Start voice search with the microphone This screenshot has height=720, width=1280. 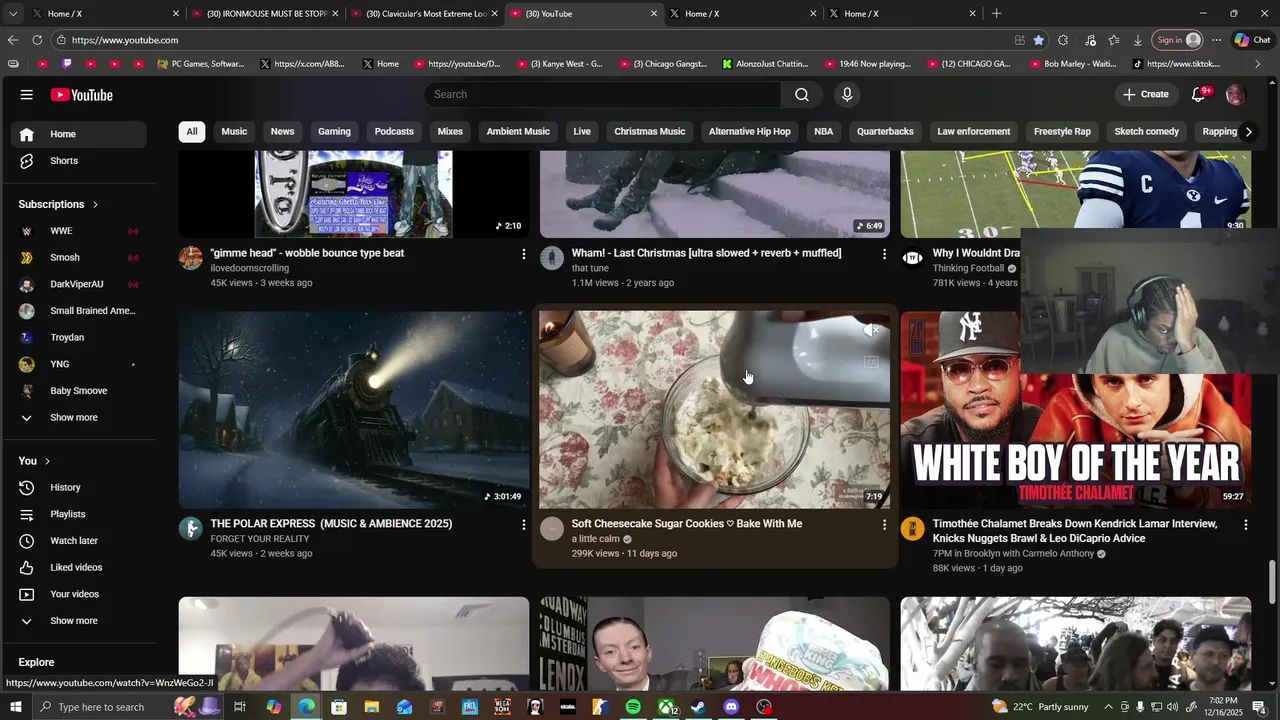(847, 94)
